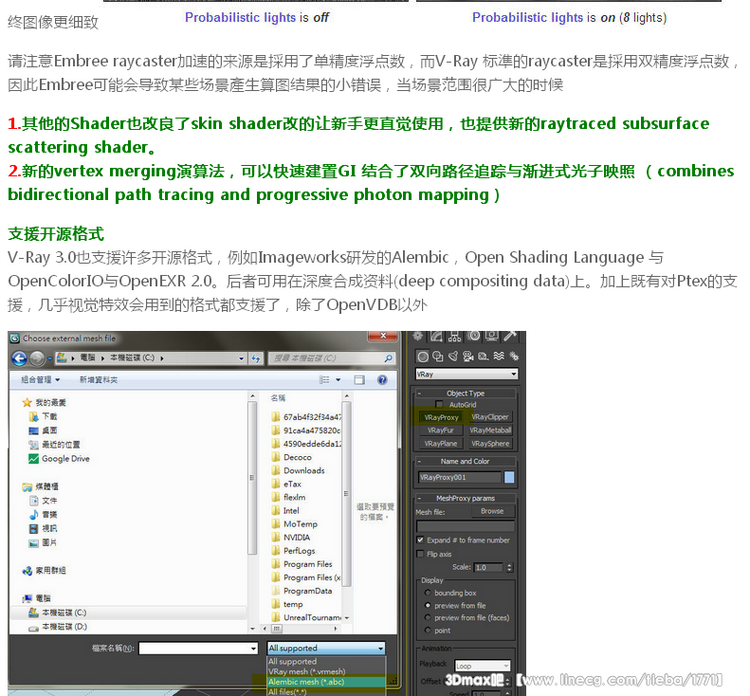Open the file dialog help icon
The height and width of the screenshot is (696, 750).
click(382, 380)
